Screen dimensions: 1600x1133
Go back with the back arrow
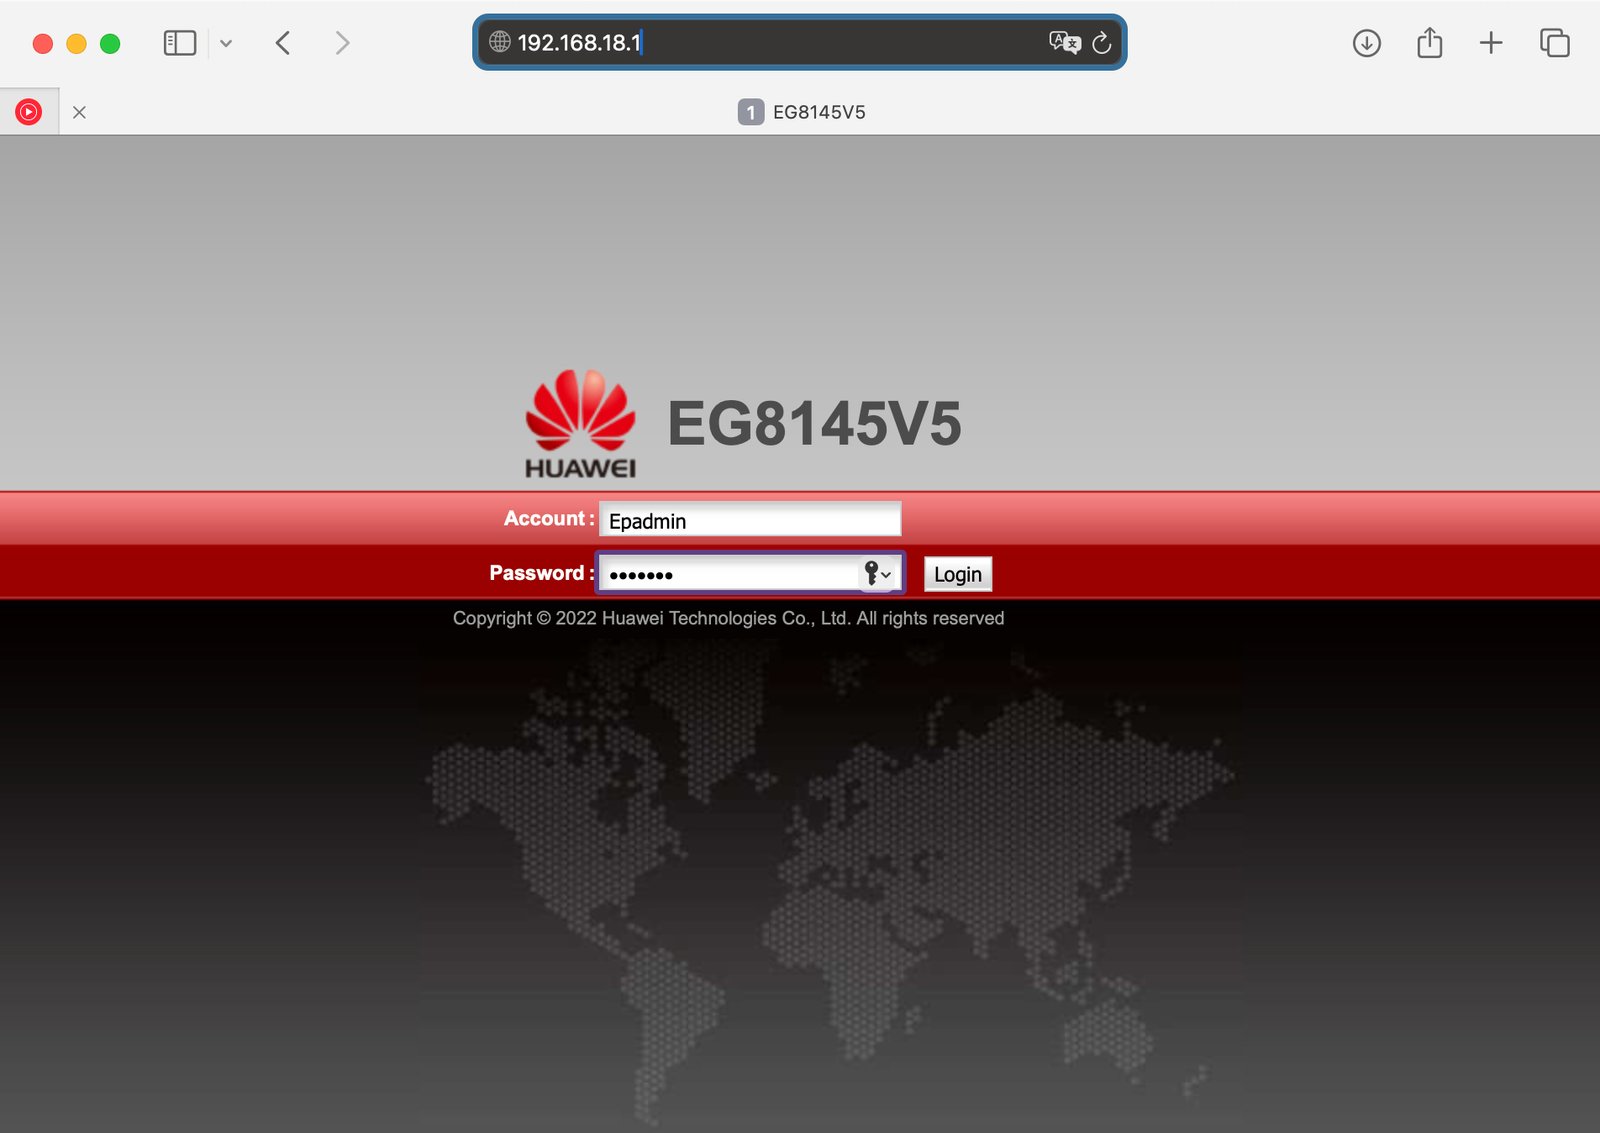click(x=283, y=43)
